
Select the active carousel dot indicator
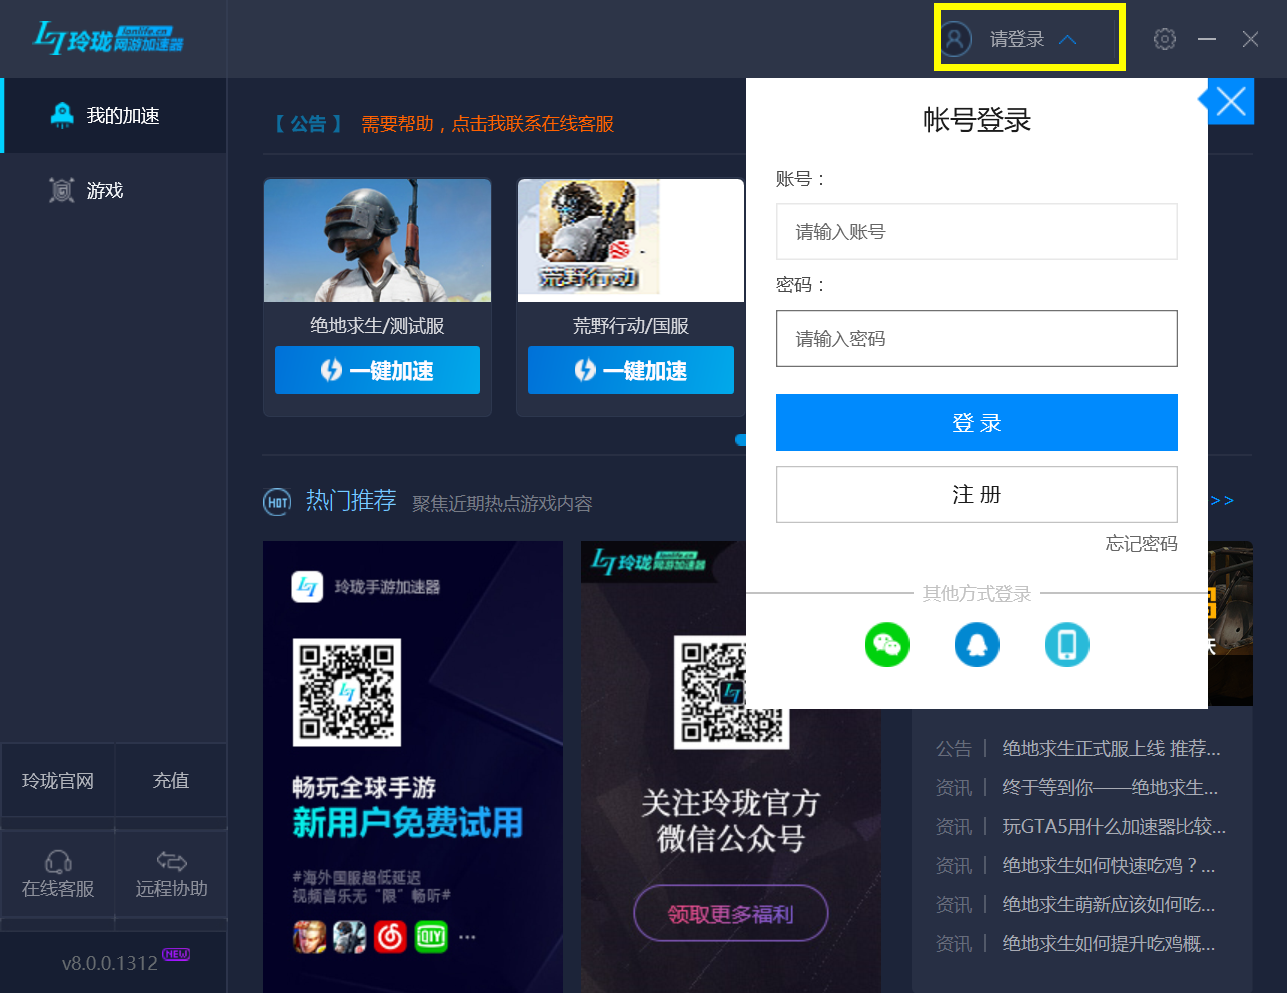coord(741,440)
